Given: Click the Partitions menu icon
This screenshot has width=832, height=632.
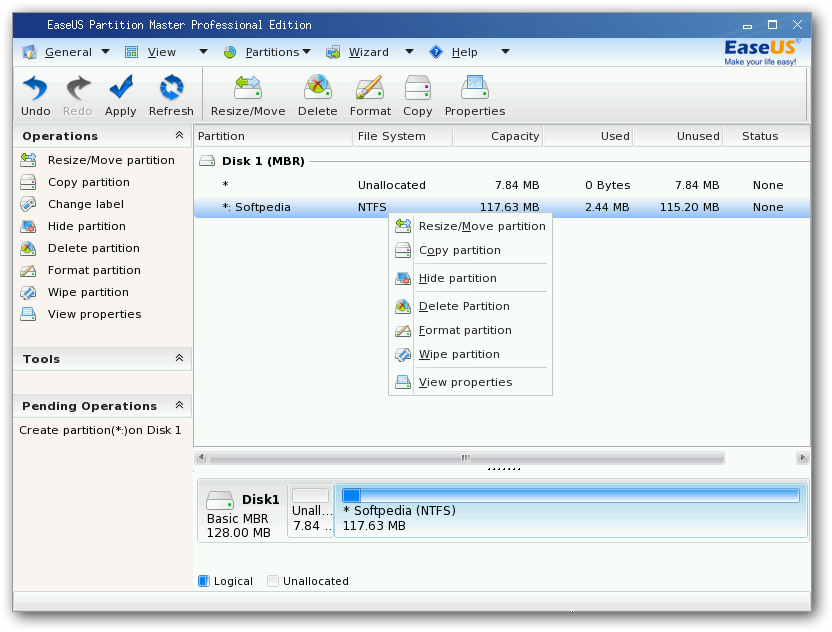Looking at the screenshot, I should tap(230, 52).
